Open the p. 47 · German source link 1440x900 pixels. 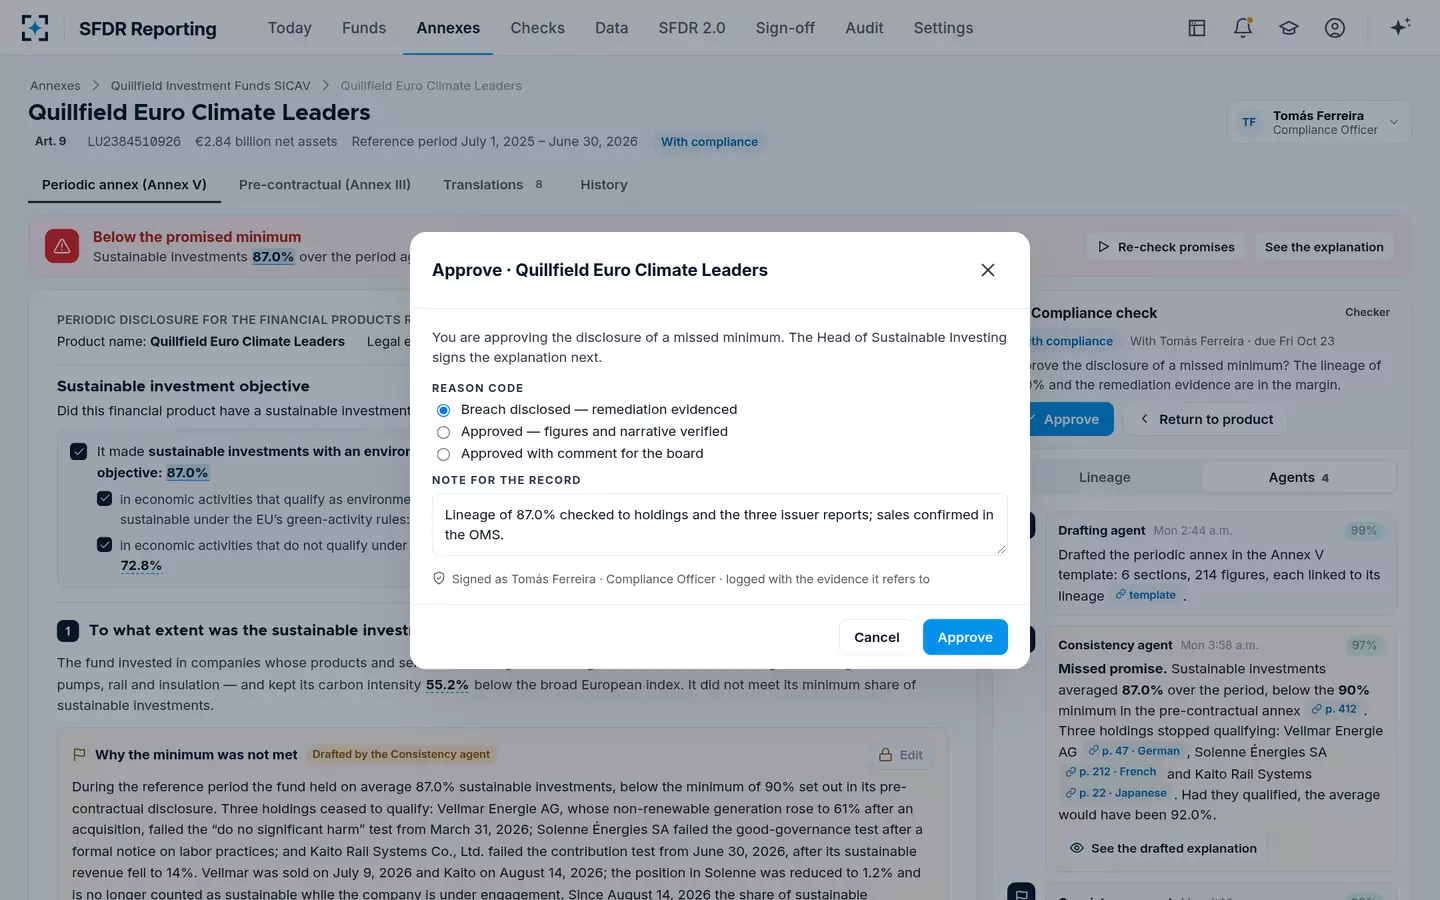click(x=1134, y=751)
